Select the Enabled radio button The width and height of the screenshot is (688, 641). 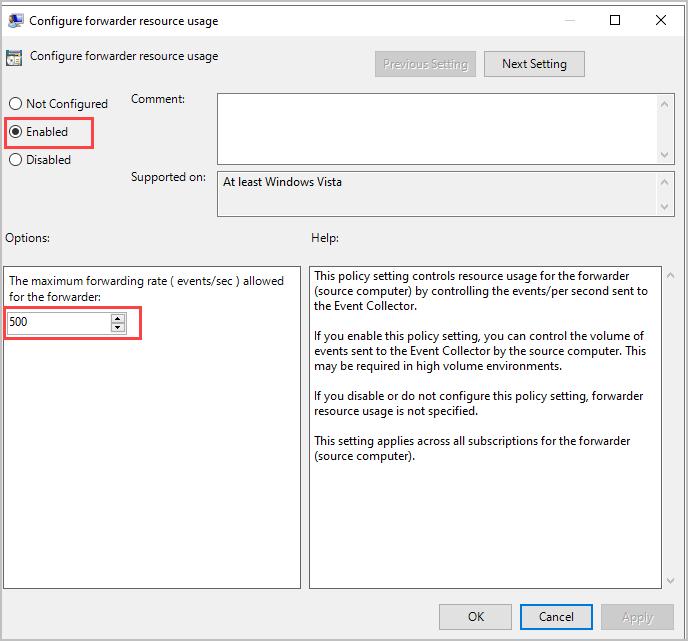pyautogui.click(x=15, y=132)
